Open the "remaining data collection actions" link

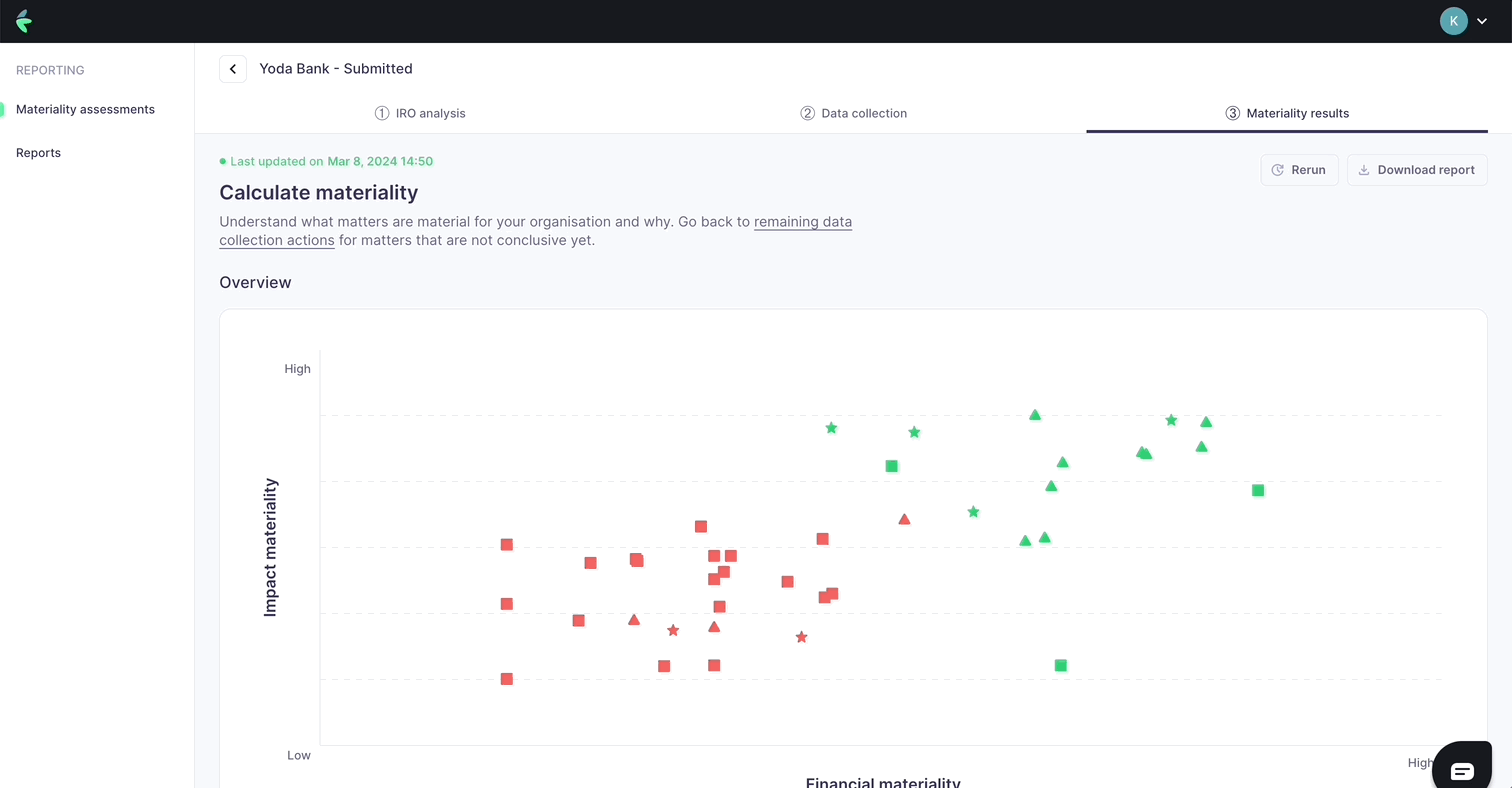[803, 221]
